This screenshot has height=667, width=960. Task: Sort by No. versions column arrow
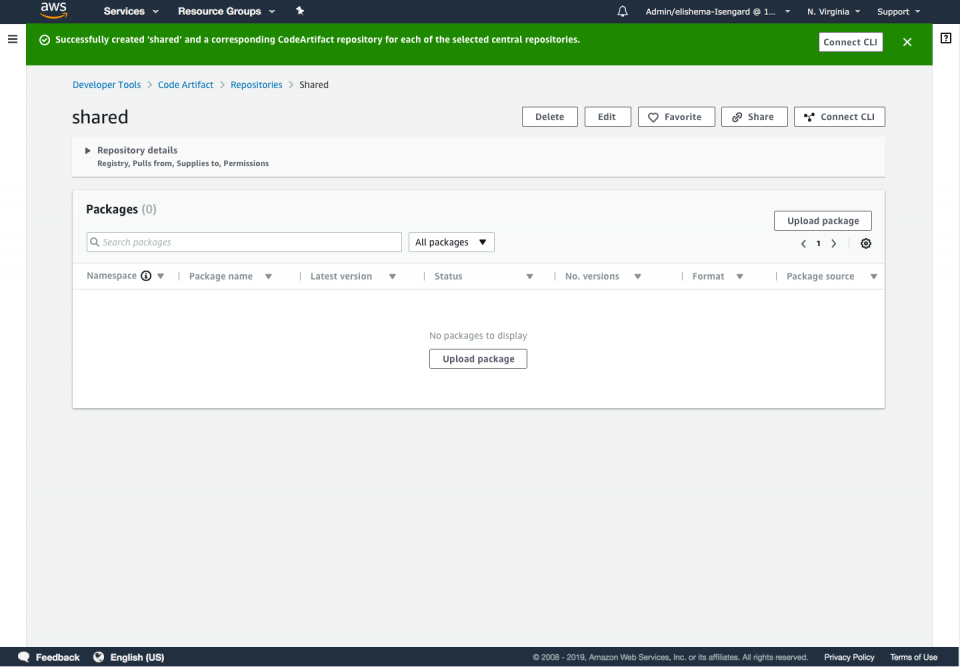[637, 276]
